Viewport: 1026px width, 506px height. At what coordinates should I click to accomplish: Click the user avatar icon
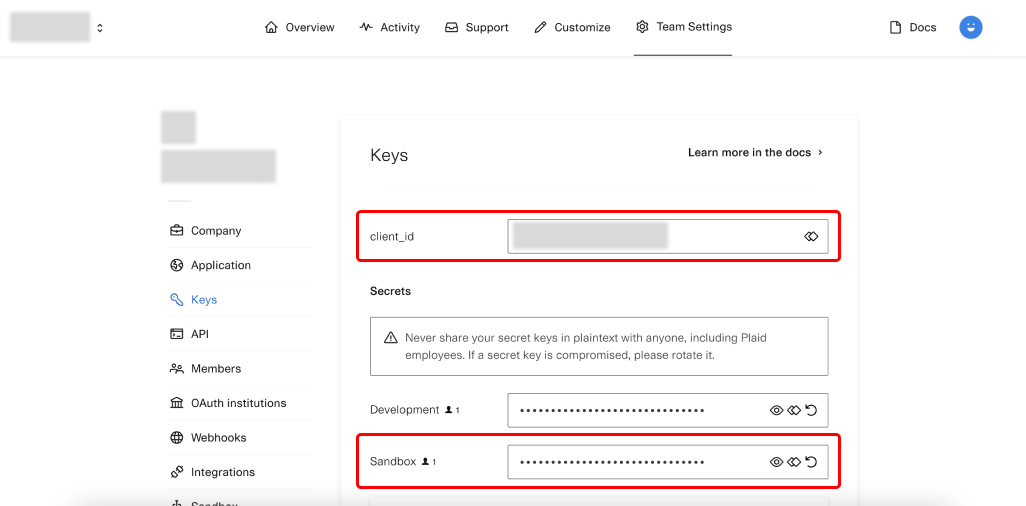tap(970, 27)
